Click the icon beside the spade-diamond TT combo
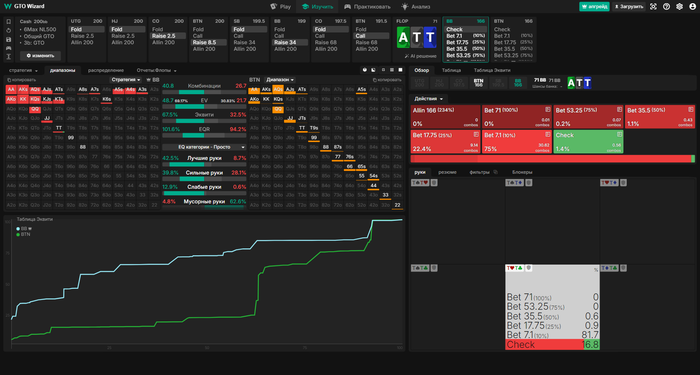The width and height of the screenshot is (700, 375). tap(529, 183)
